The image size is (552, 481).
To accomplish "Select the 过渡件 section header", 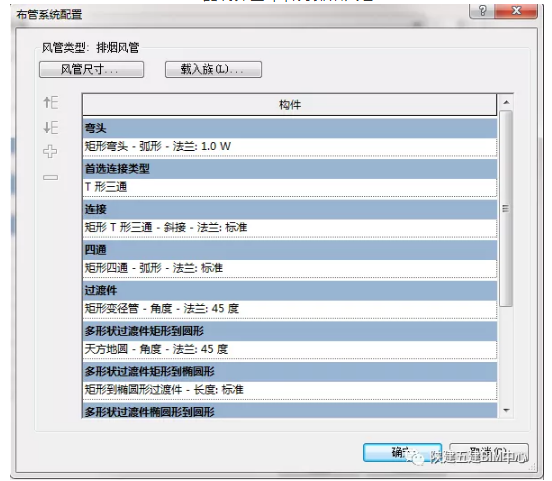I will (290, 291).
